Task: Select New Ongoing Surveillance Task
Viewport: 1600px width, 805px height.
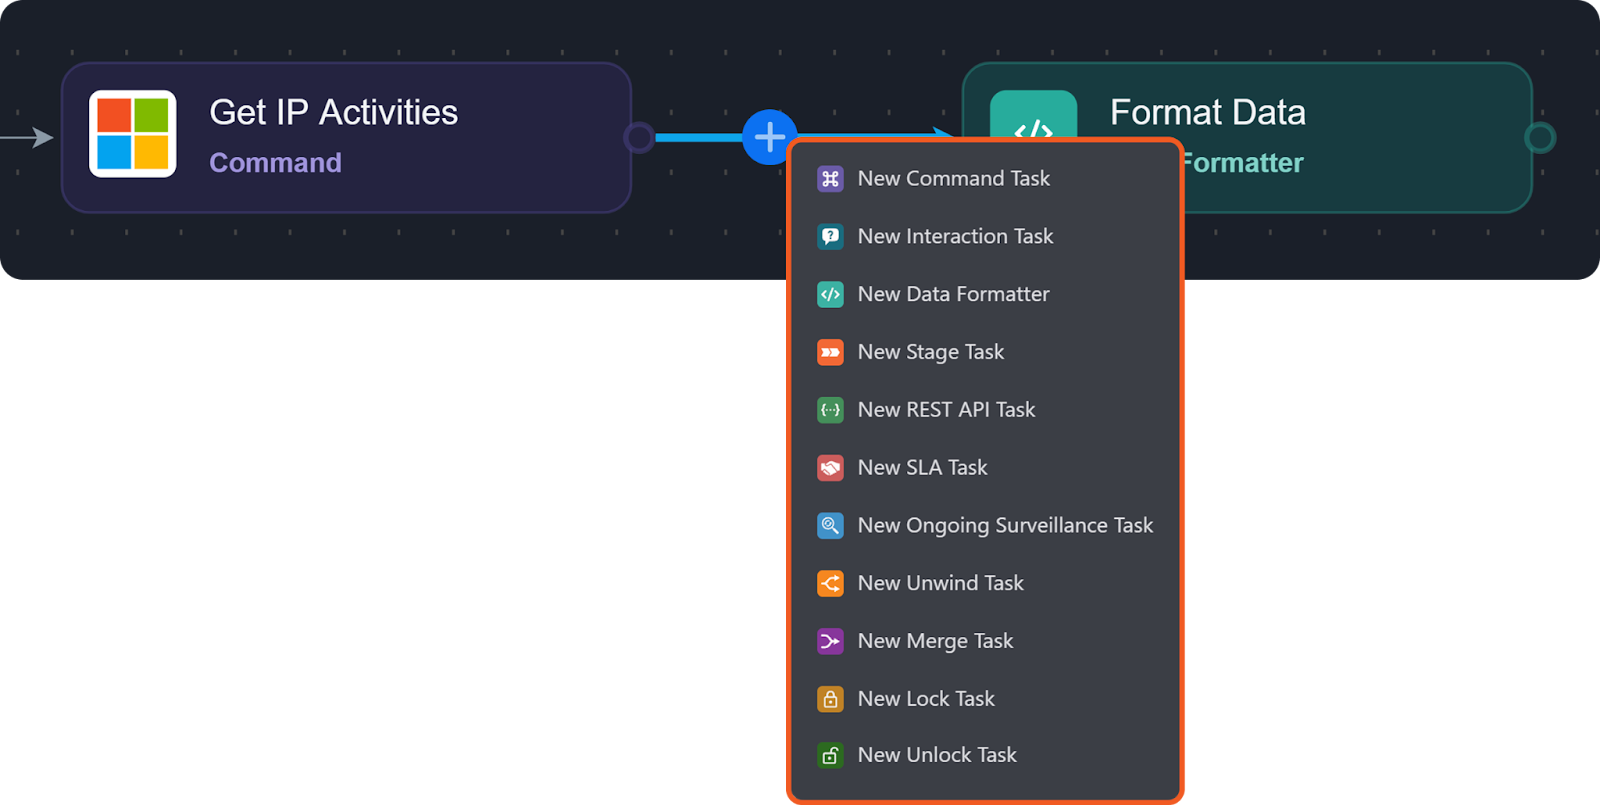Action: (1005, 526)
